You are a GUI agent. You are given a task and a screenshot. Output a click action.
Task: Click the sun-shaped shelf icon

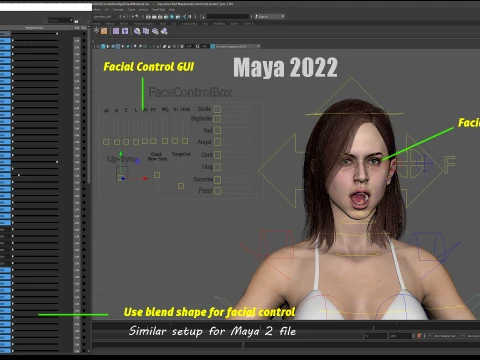(x=96, y=30)
